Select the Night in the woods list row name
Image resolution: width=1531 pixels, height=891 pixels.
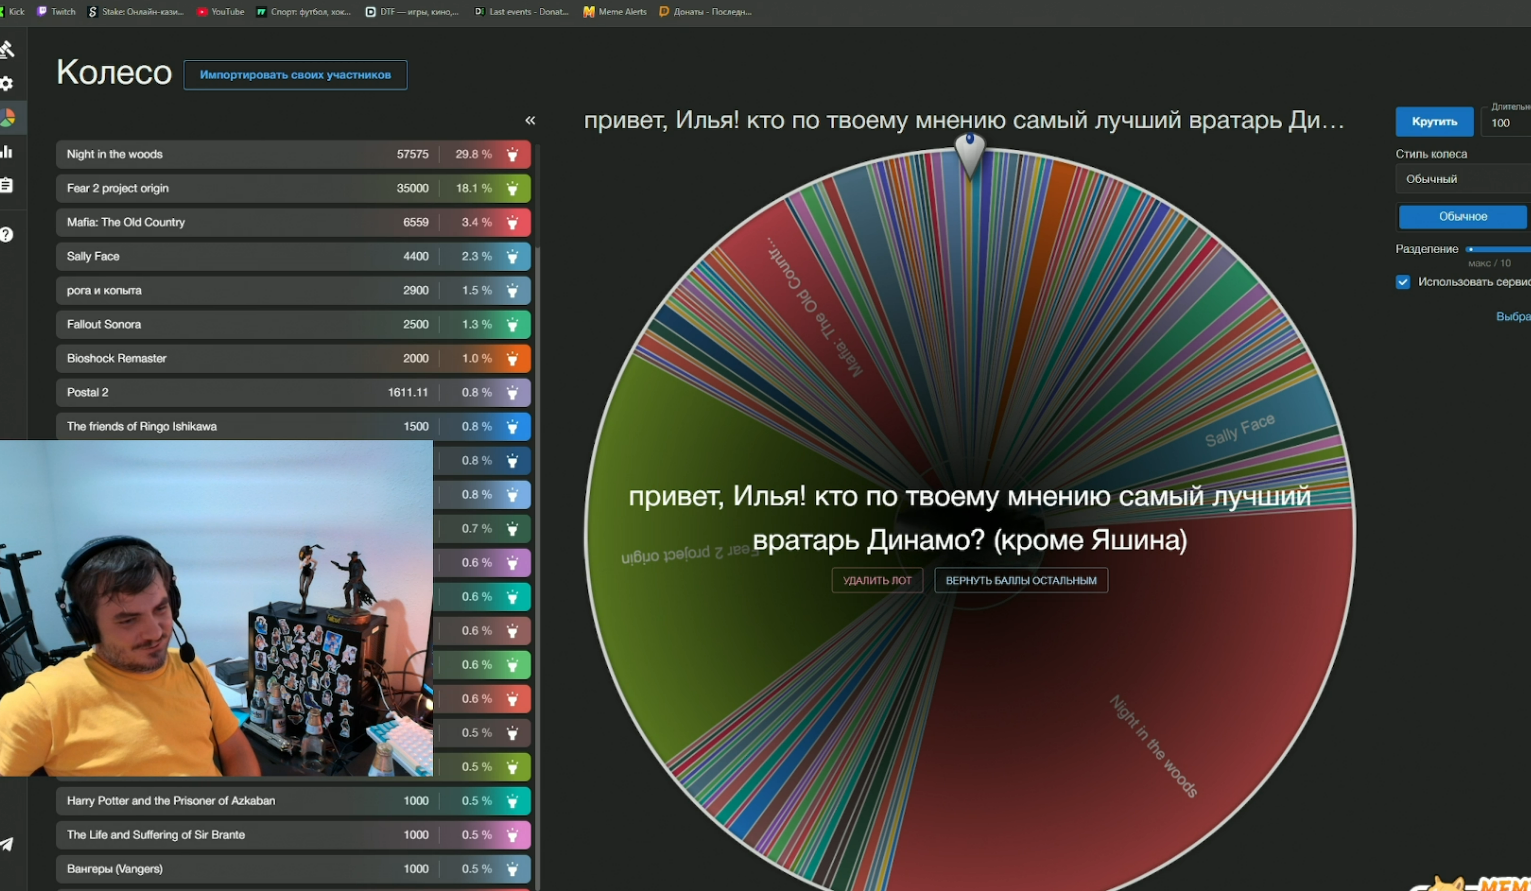click(115, 154)
